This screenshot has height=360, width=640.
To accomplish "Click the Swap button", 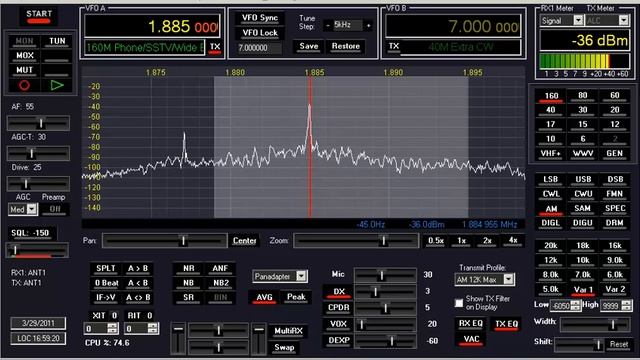I will [284, 348].
